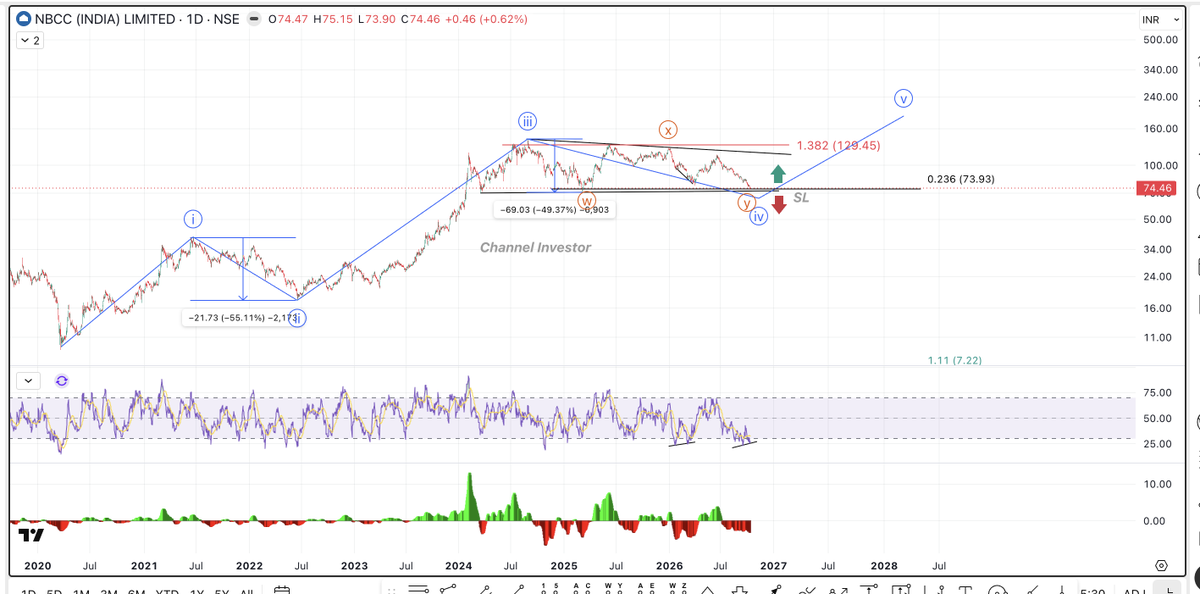Click the grey market status pill beside NSE
This screenshot has height=594, width=1200.
pos(254,19)
